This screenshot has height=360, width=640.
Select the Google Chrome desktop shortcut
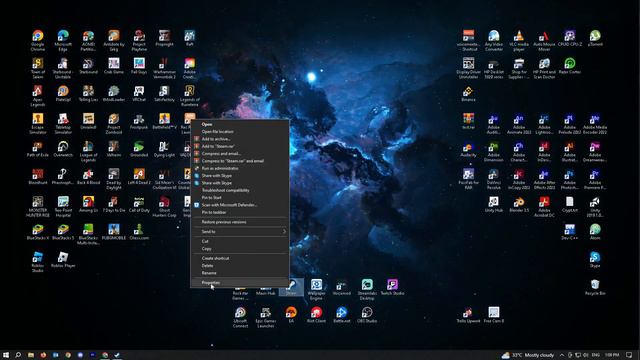pyautogui.click(x=38, y=40)
